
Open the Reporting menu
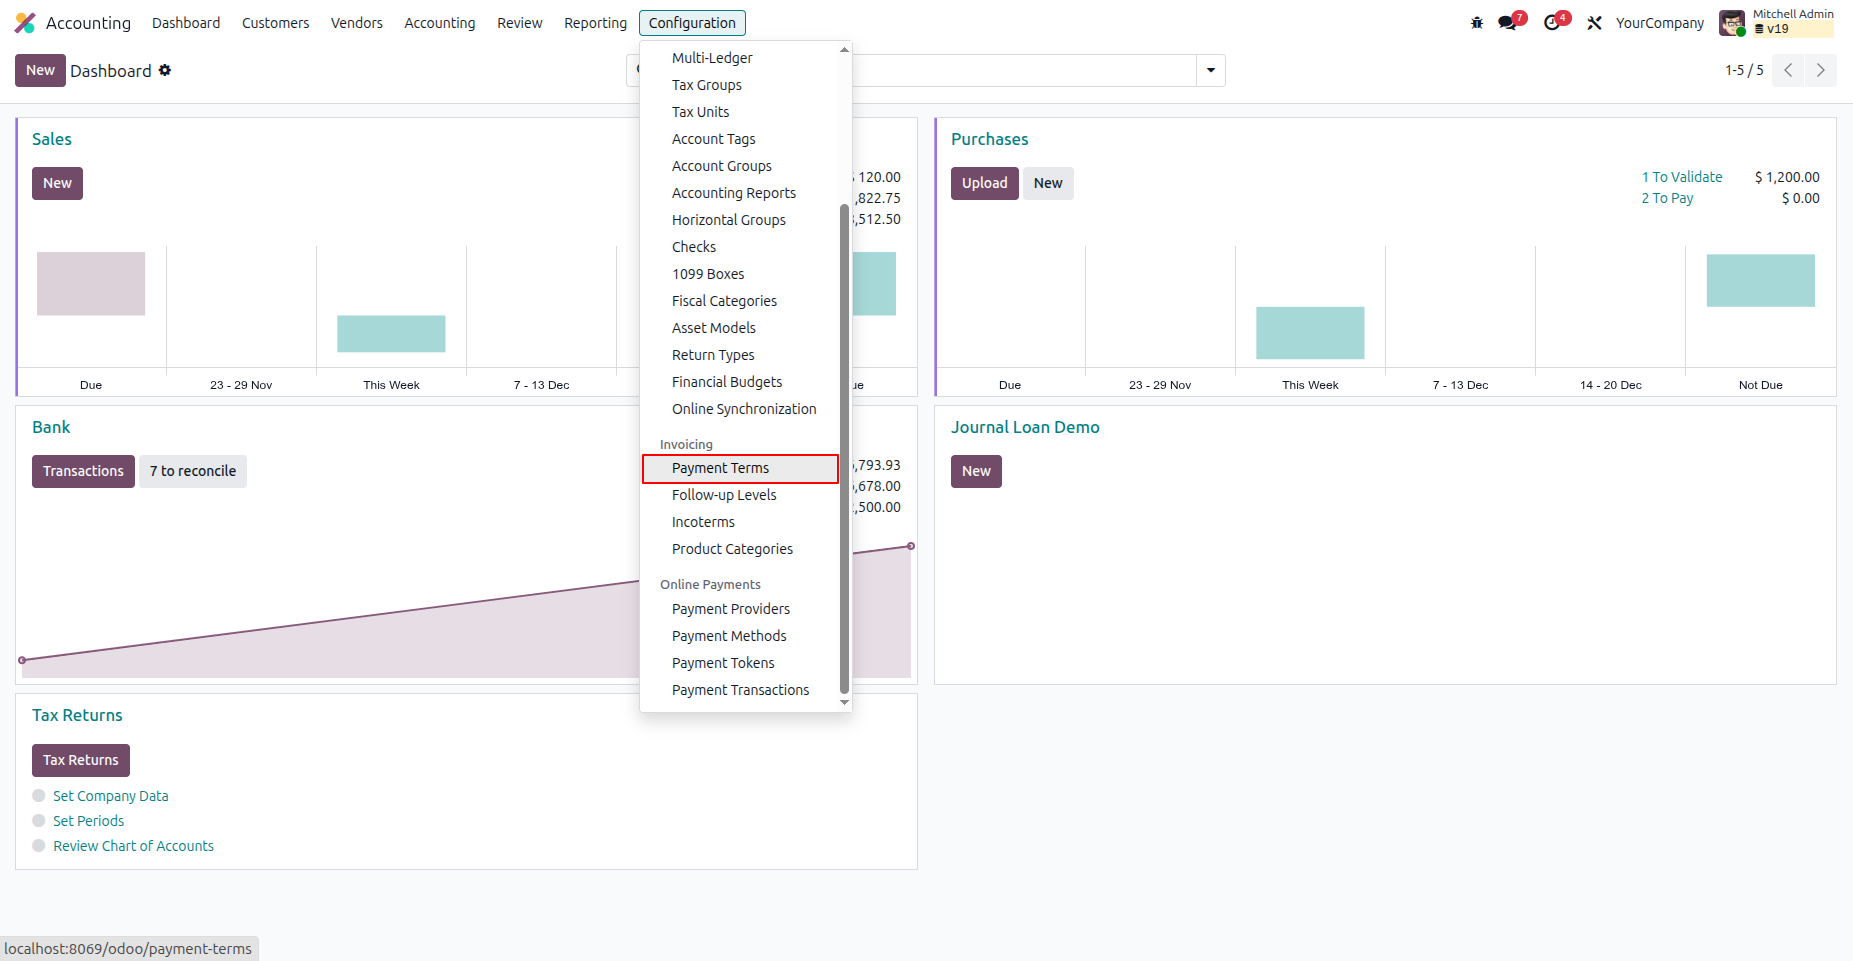tap(595, 23)
